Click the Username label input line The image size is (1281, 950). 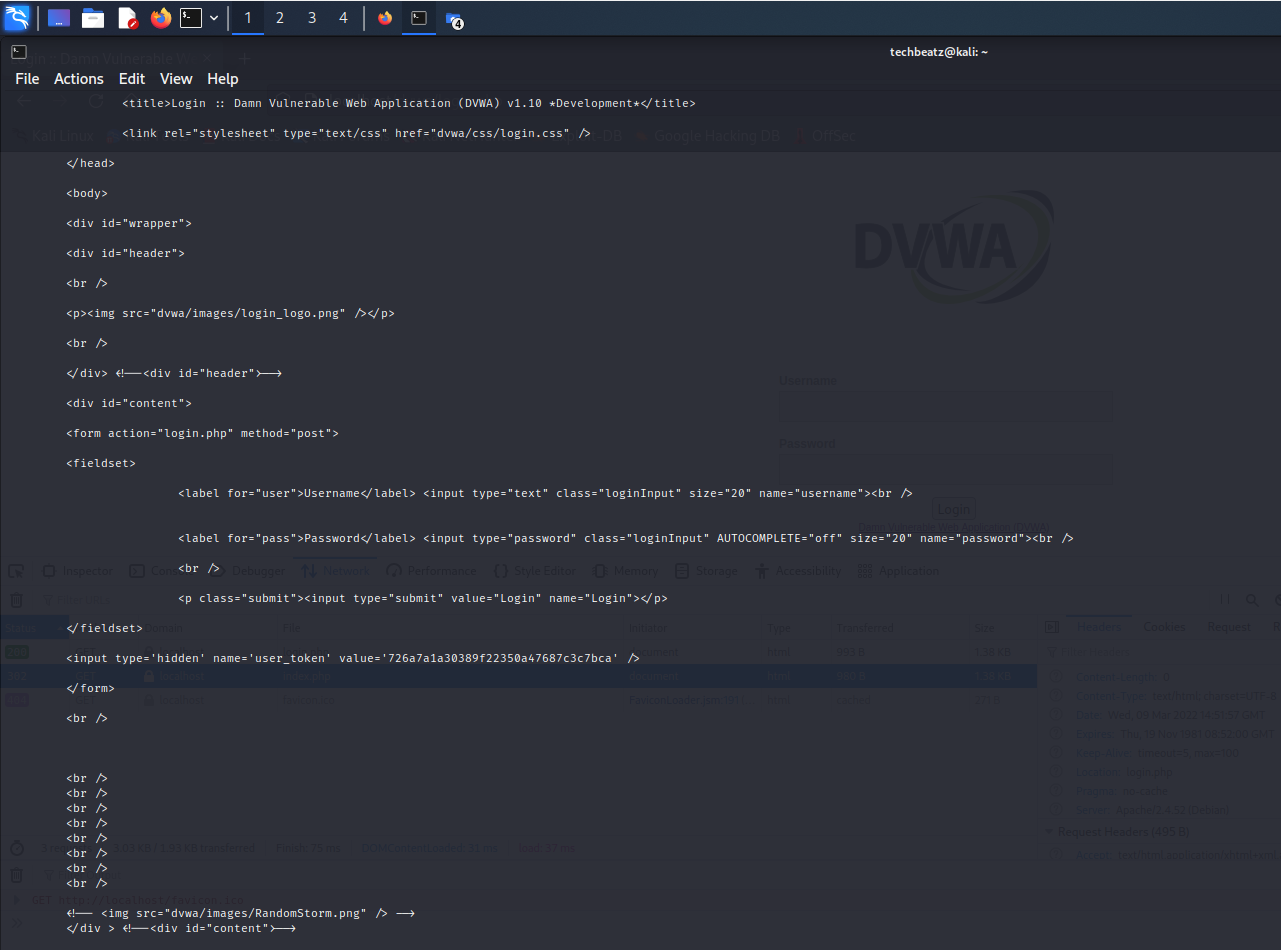(x=545, y=493)
